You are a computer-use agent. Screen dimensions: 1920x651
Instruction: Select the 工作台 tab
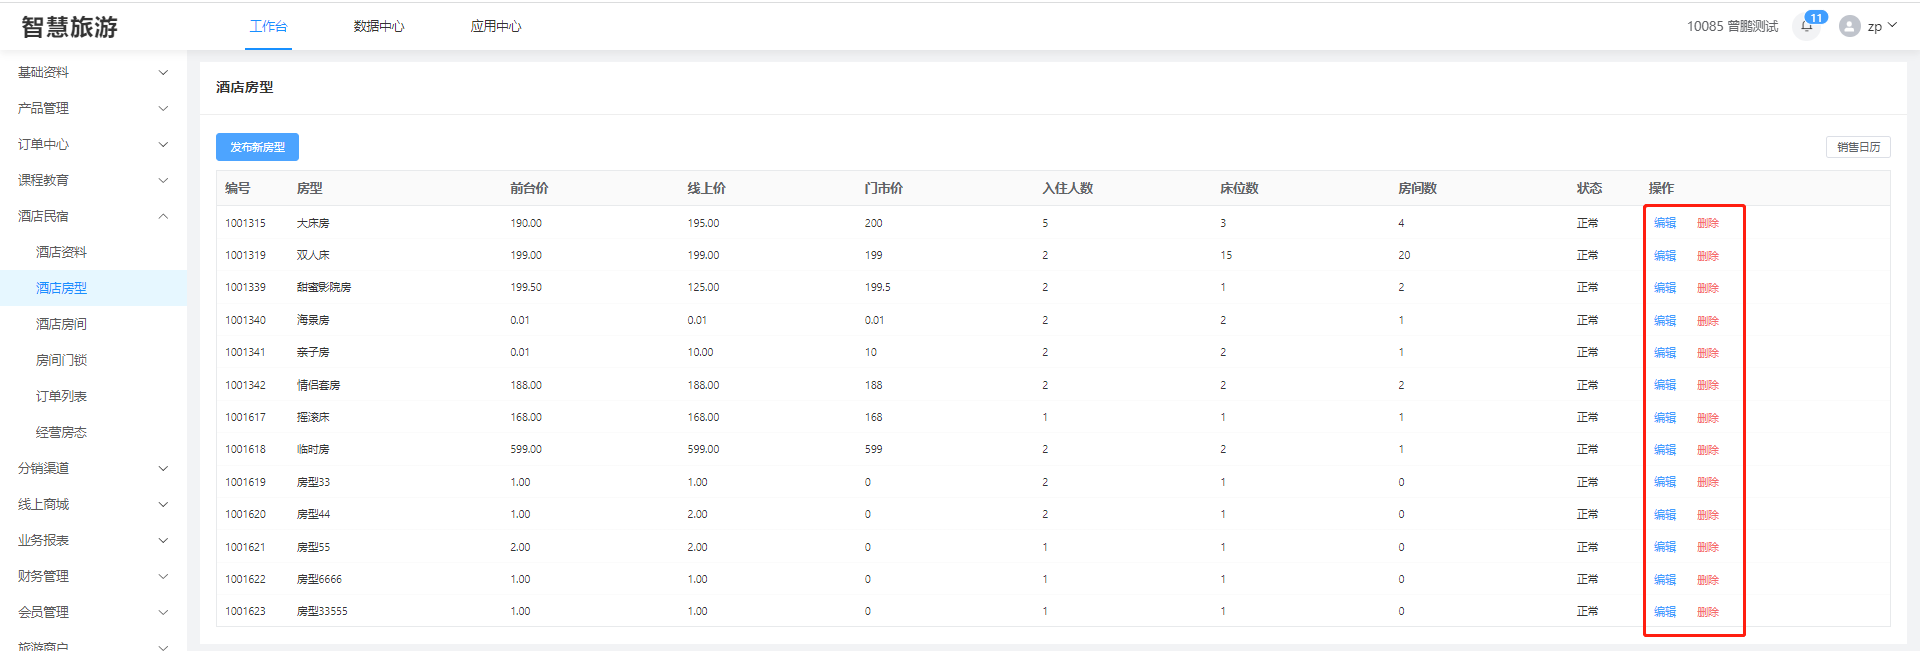(x=268, y=27)
